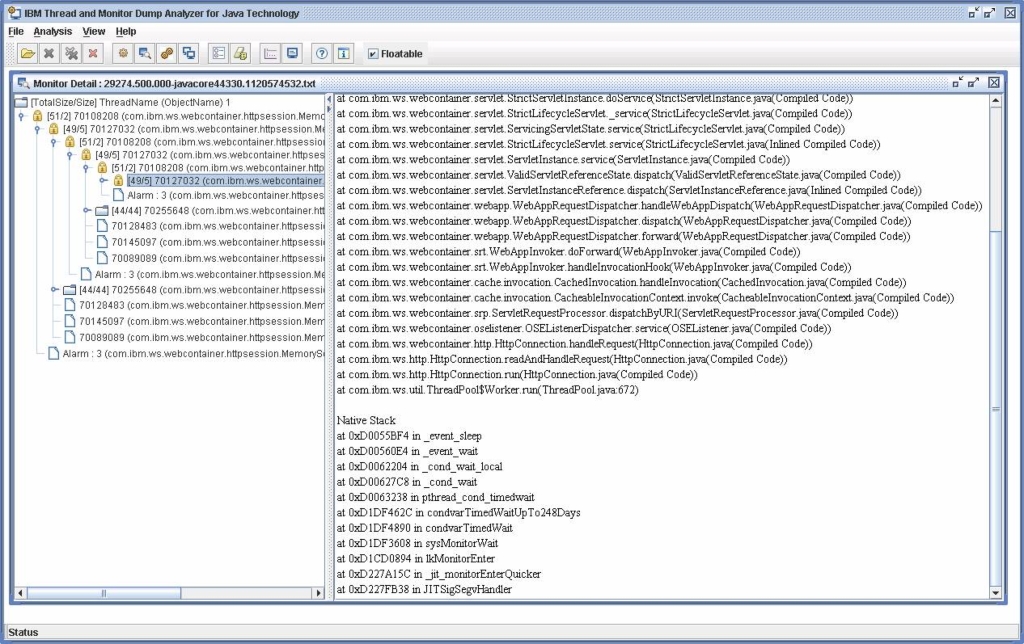Click the 'HttpConnection.readAndHandleRequest' stack line
The width and height of the screenshot is (1024, 644).
point(562,359)
